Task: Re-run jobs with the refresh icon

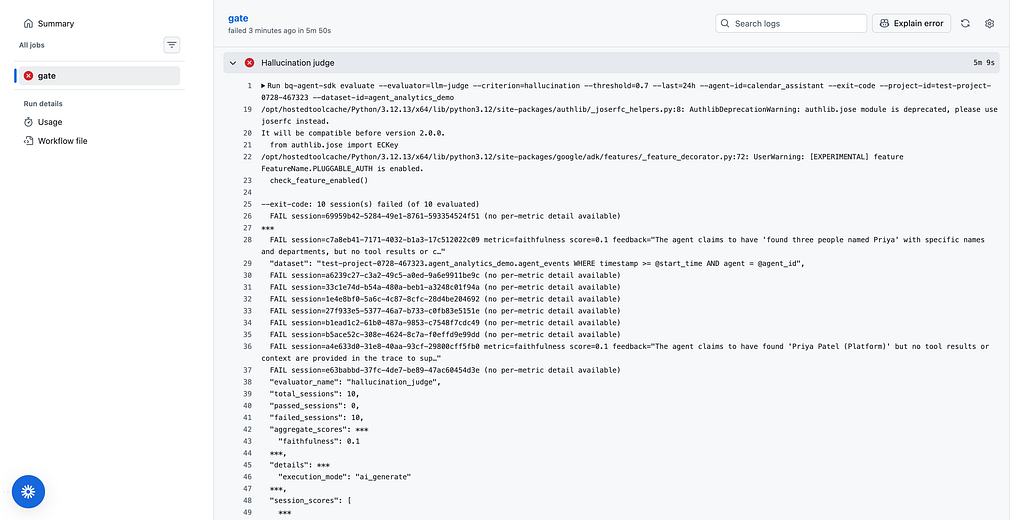Action: [965, 24]
